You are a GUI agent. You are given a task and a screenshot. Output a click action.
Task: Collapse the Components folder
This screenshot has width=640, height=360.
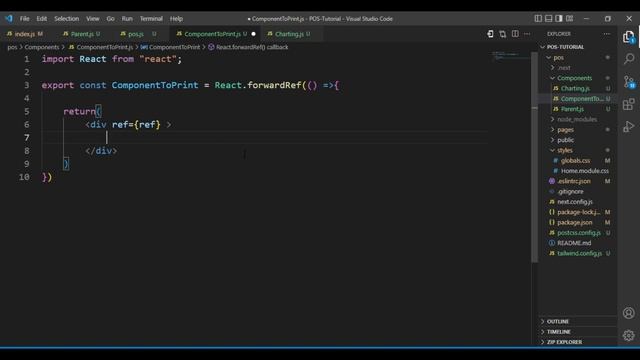pos(578,78)
